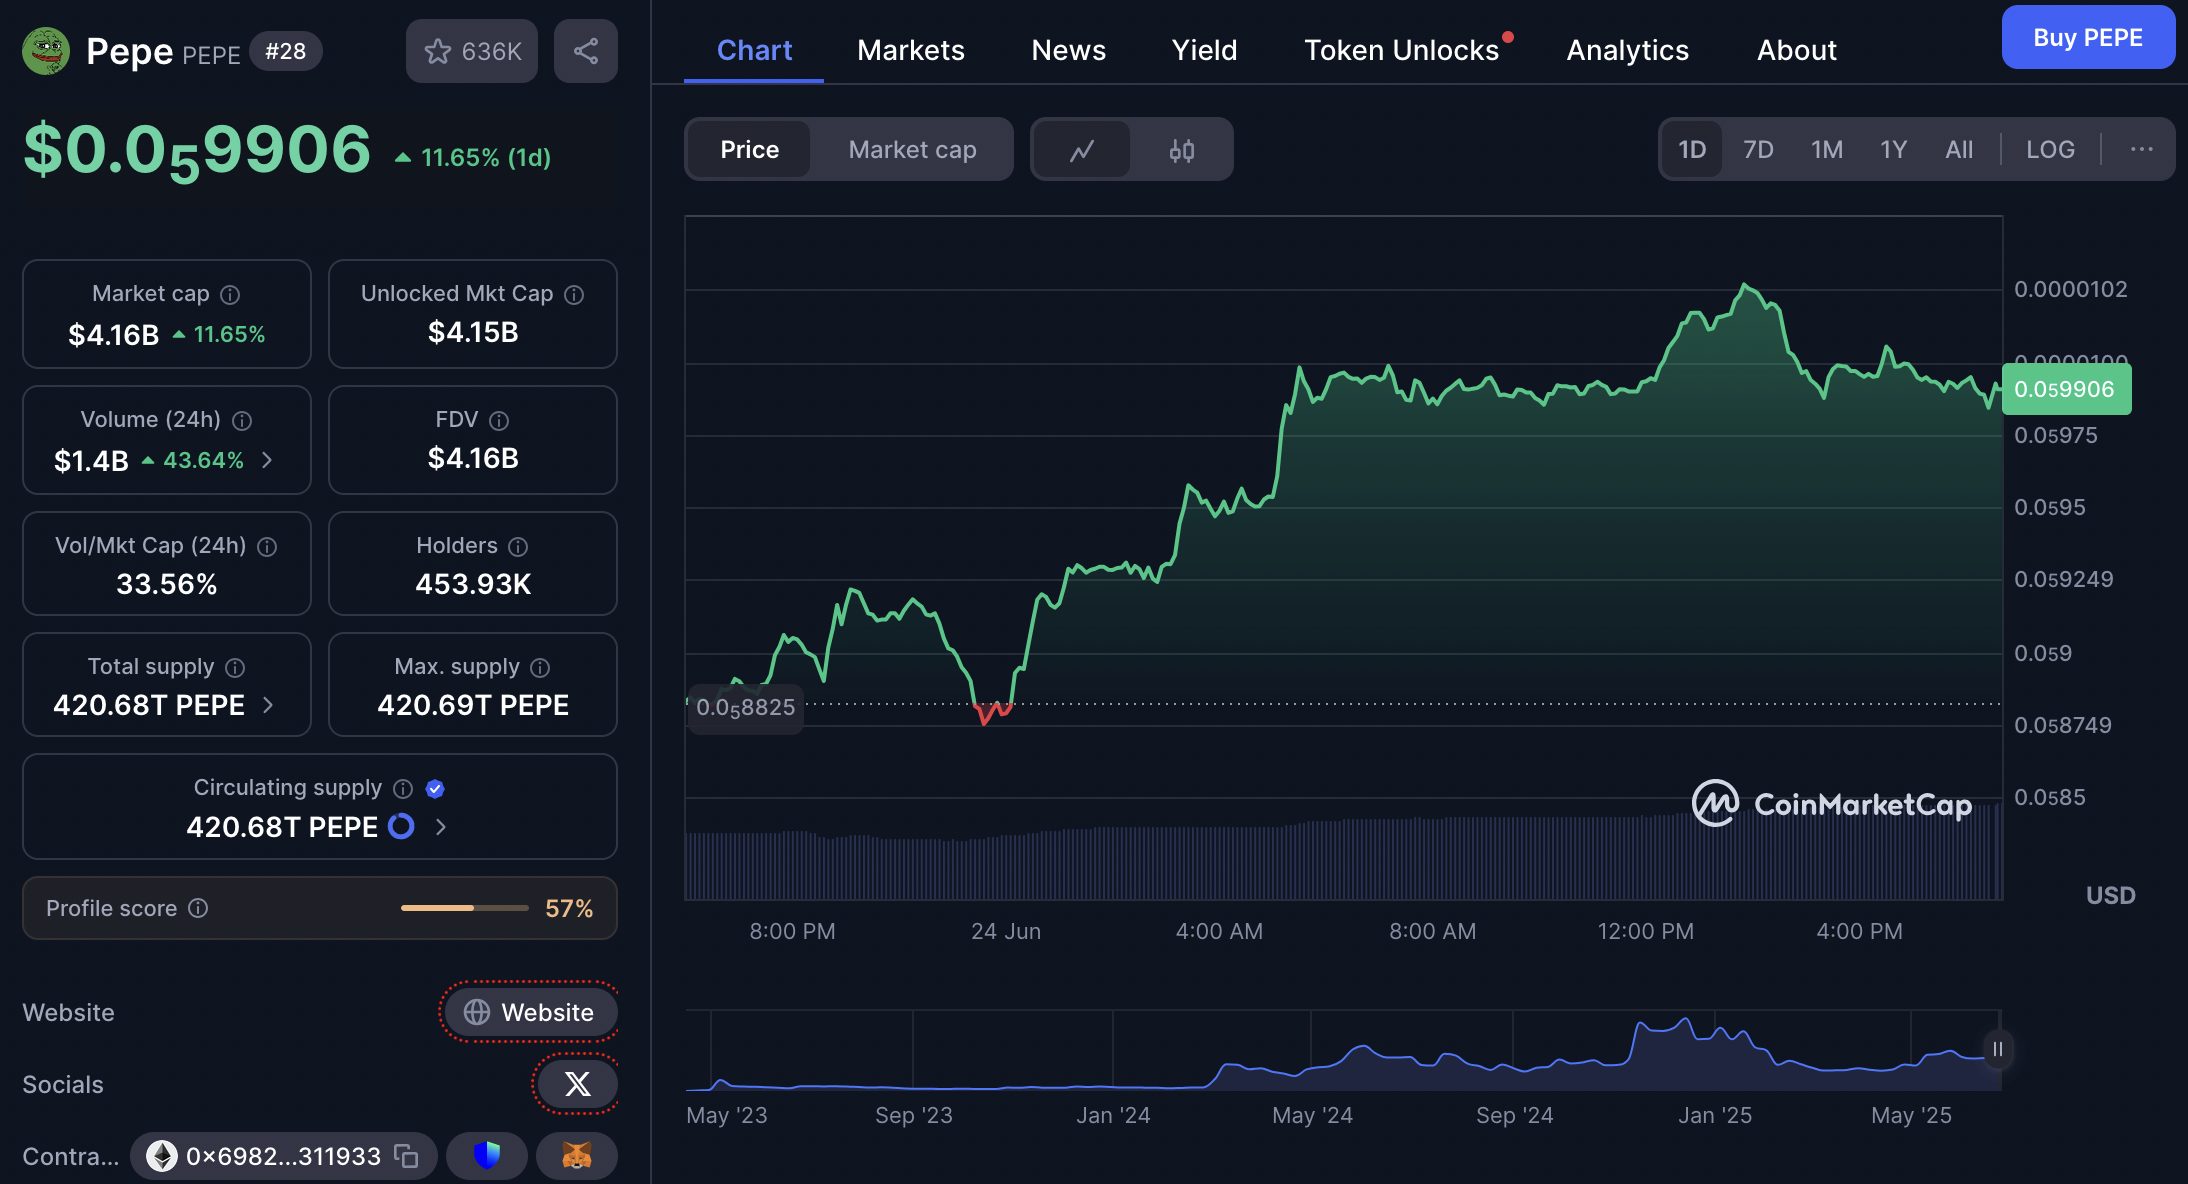Click the 11.65% (1d) price change text

[473, 158]
